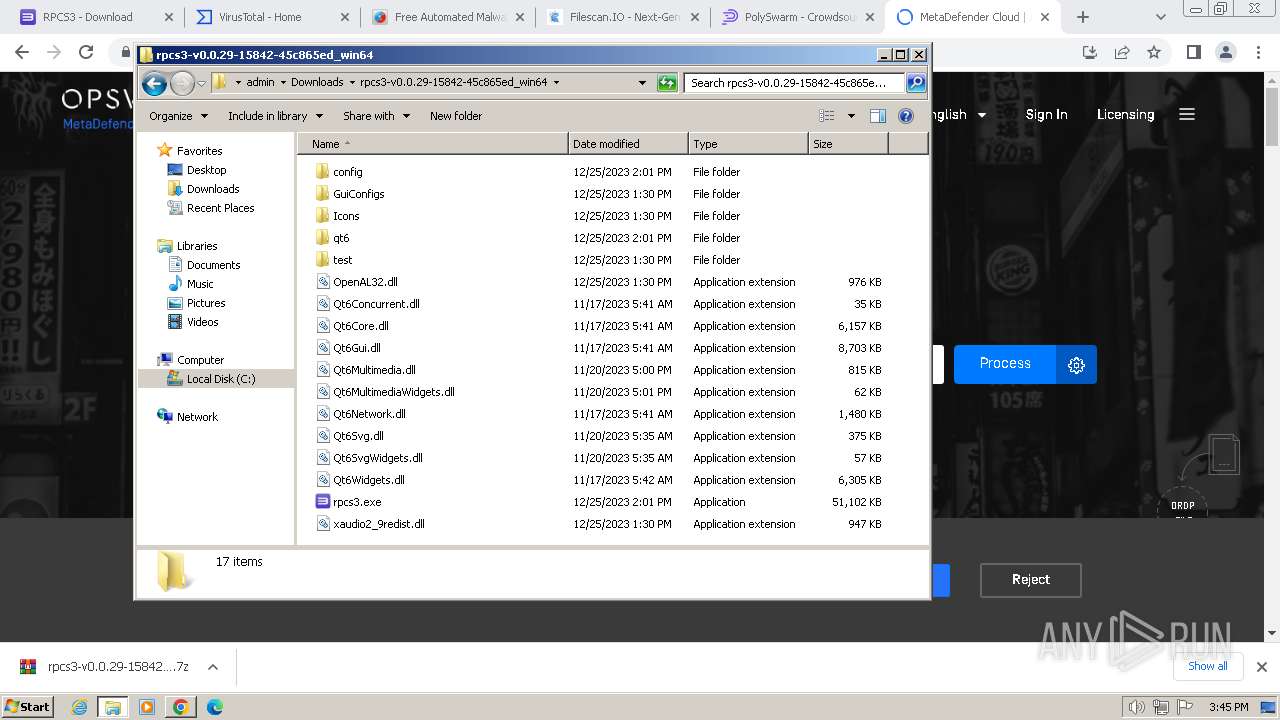
Task: Select file Qt6Multimedia.dll
Action: click(x=374, y=370)
